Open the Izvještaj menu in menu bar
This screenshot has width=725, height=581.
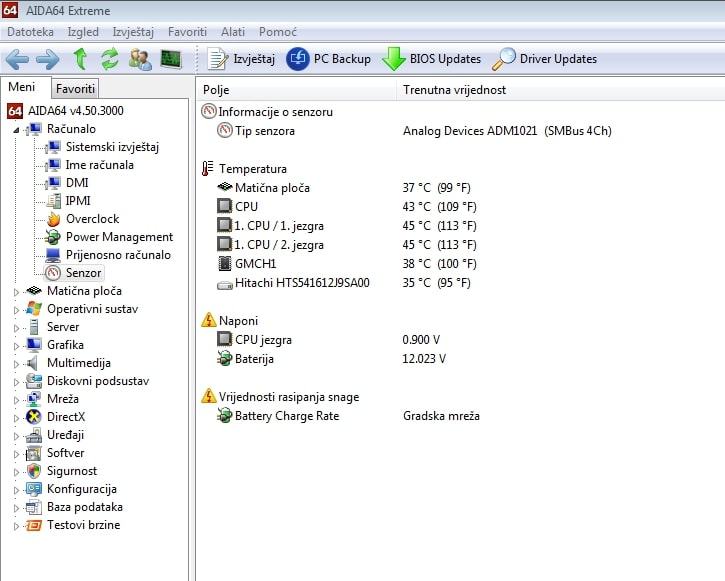click(133, 32)
